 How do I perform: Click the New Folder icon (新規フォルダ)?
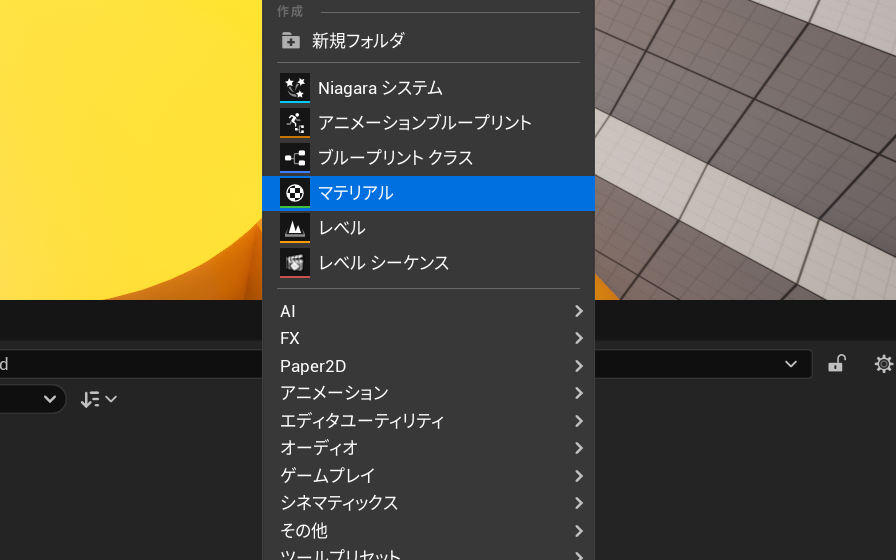(x=290, y=41)
